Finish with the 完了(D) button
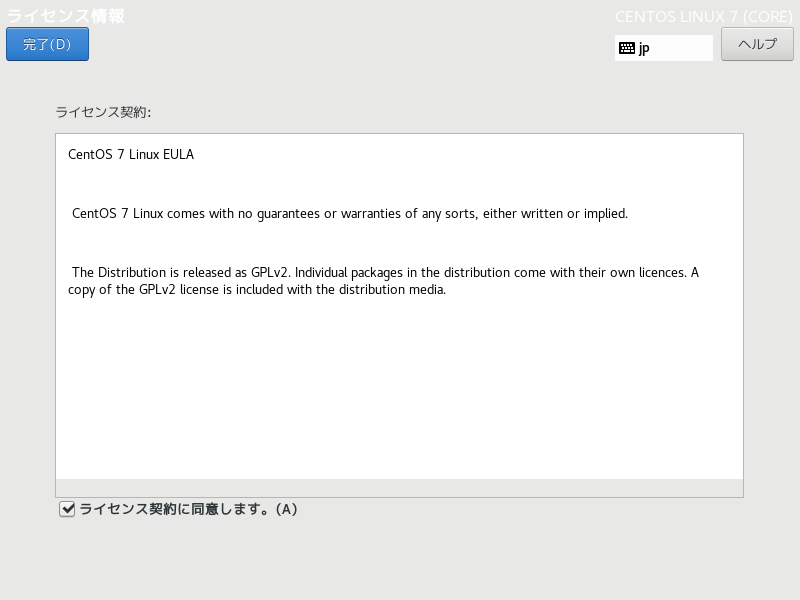The width and height of the screenshot is (800, 600). tap(47, 44)
